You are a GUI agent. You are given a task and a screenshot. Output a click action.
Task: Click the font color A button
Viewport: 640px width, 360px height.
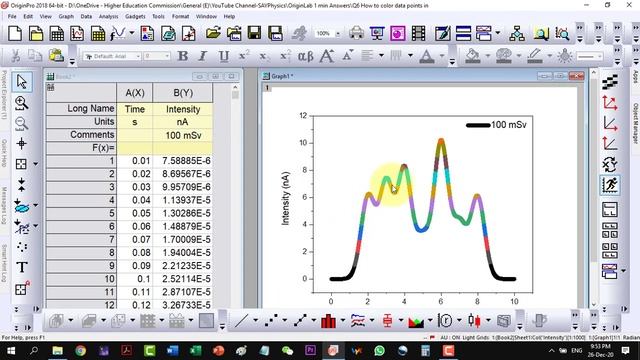coord(427,56)
